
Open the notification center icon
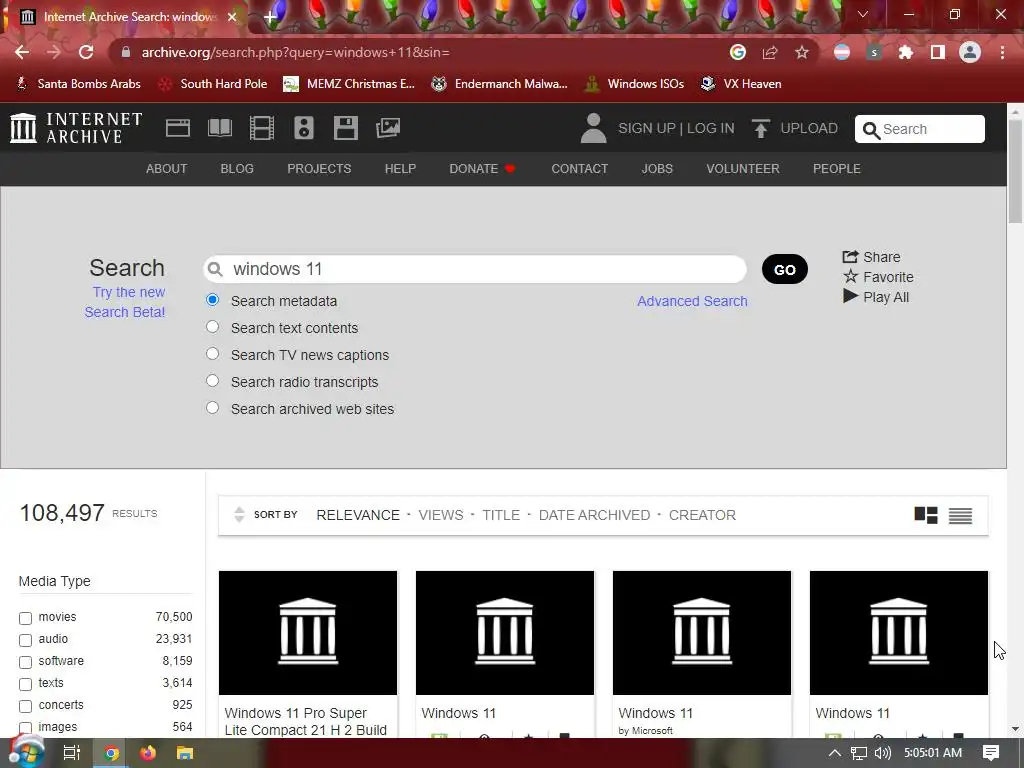click(991, 753)
